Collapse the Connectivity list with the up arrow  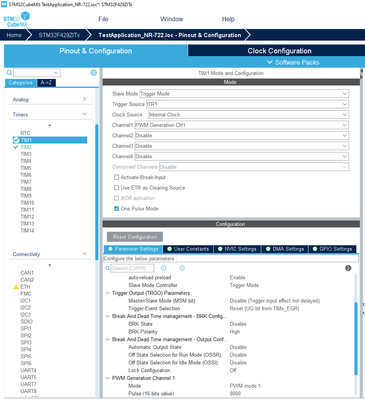point(50,266)
